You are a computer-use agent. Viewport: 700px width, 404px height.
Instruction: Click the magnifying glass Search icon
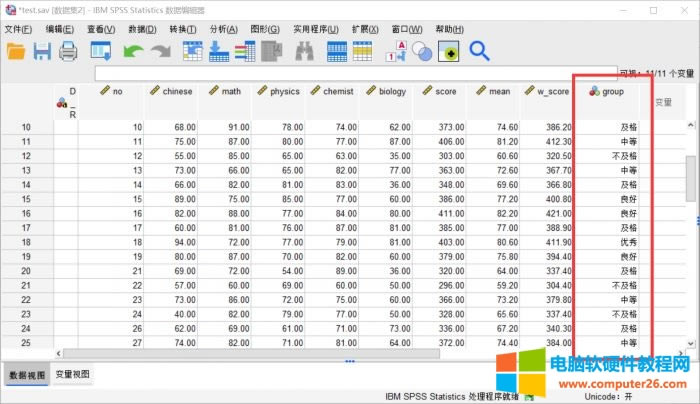click(x=479, y=51)
